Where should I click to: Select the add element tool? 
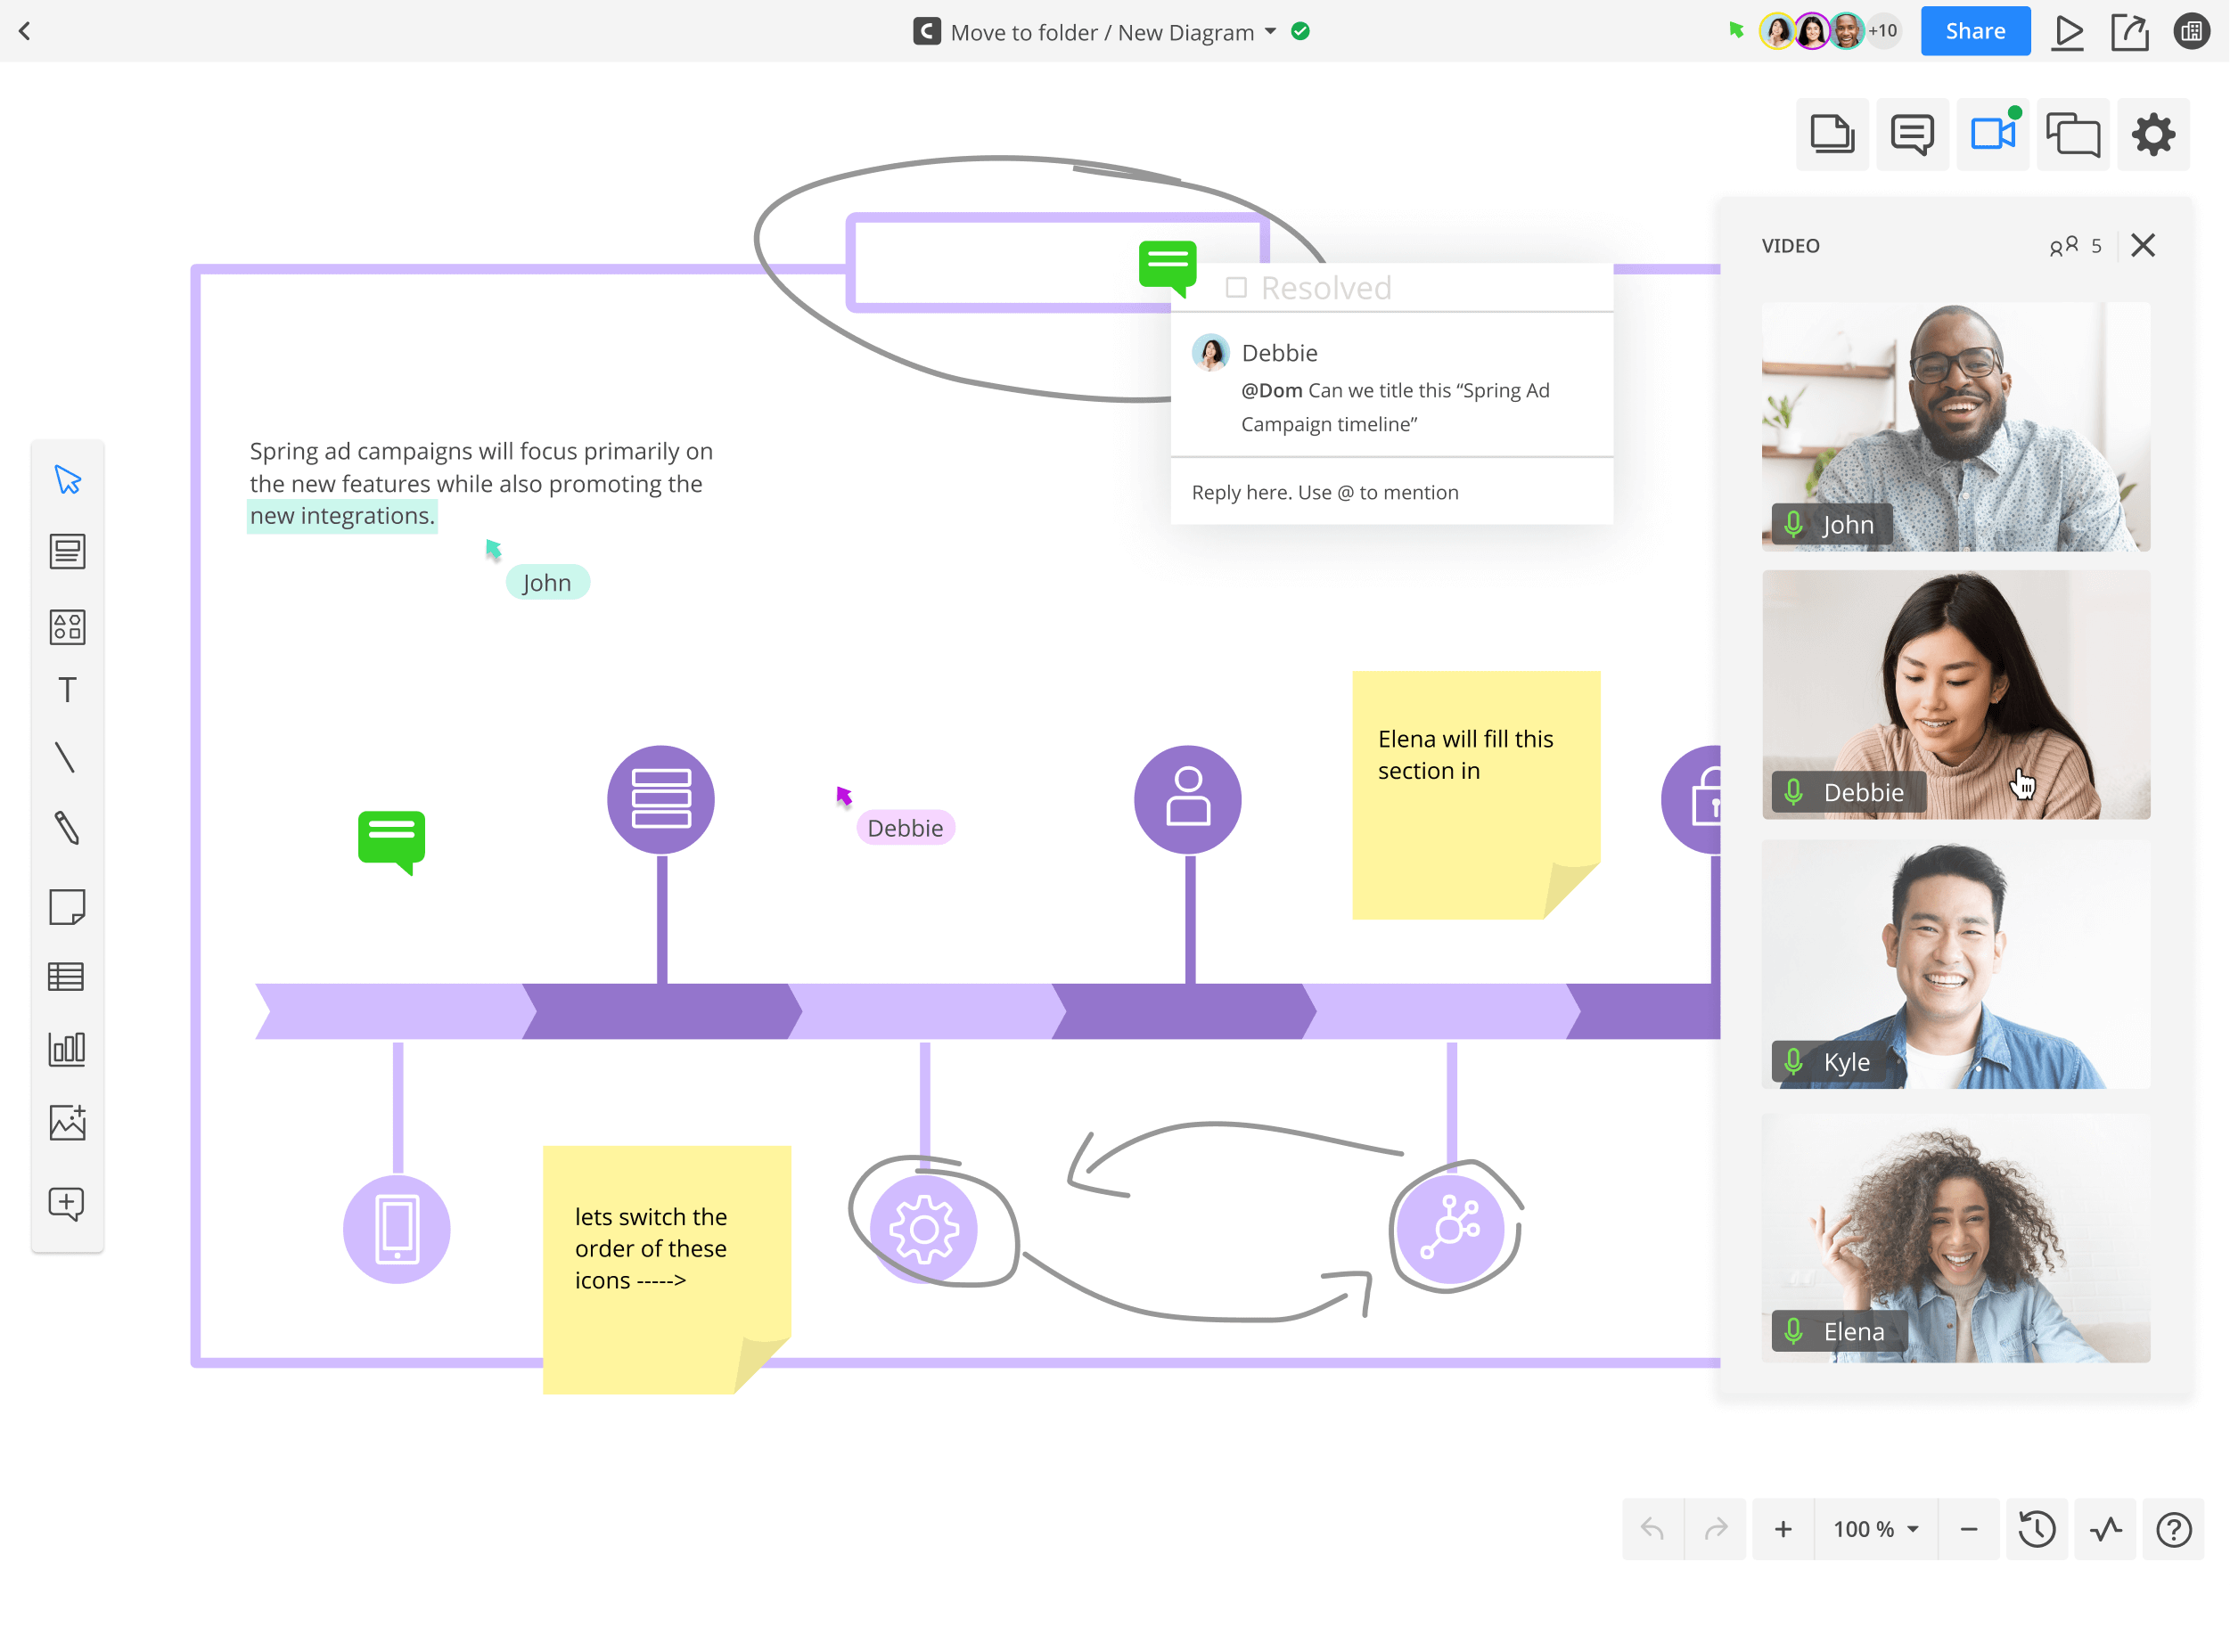tap(68, 1203)
